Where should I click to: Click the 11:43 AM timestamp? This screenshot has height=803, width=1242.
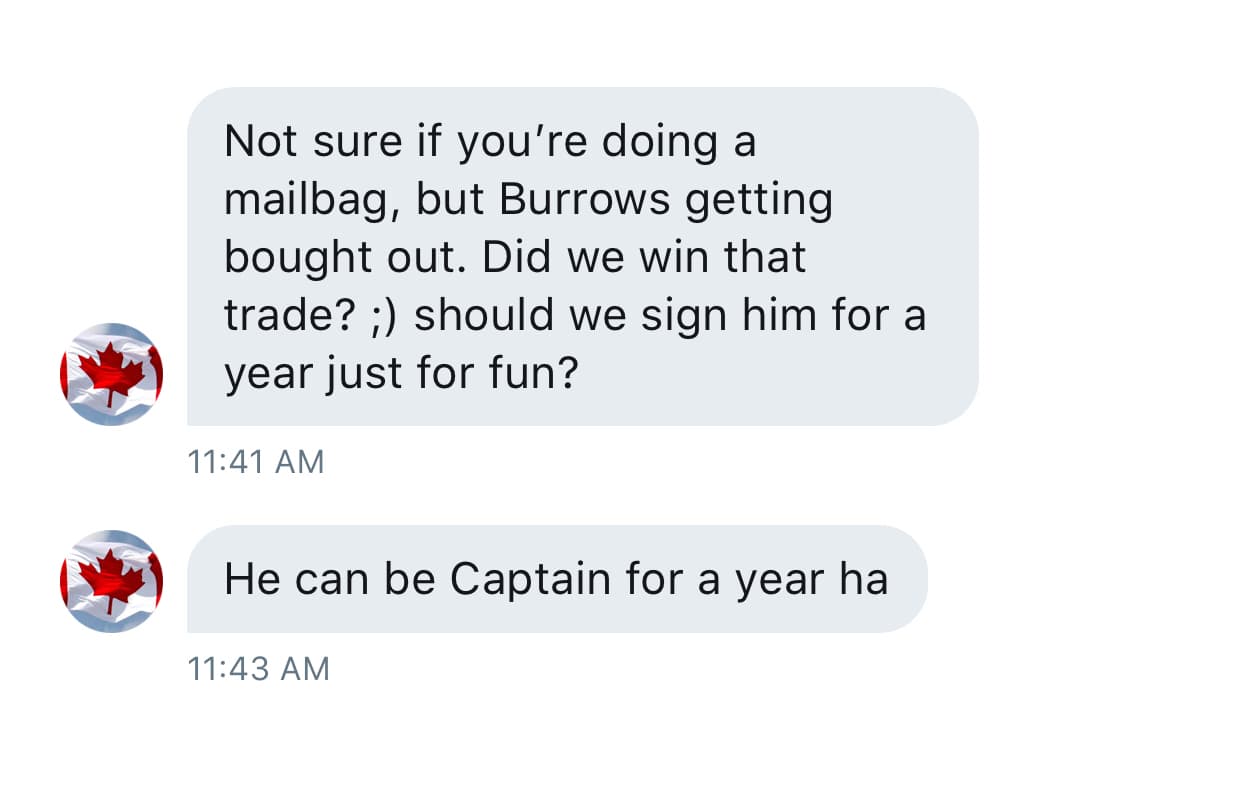258,668
